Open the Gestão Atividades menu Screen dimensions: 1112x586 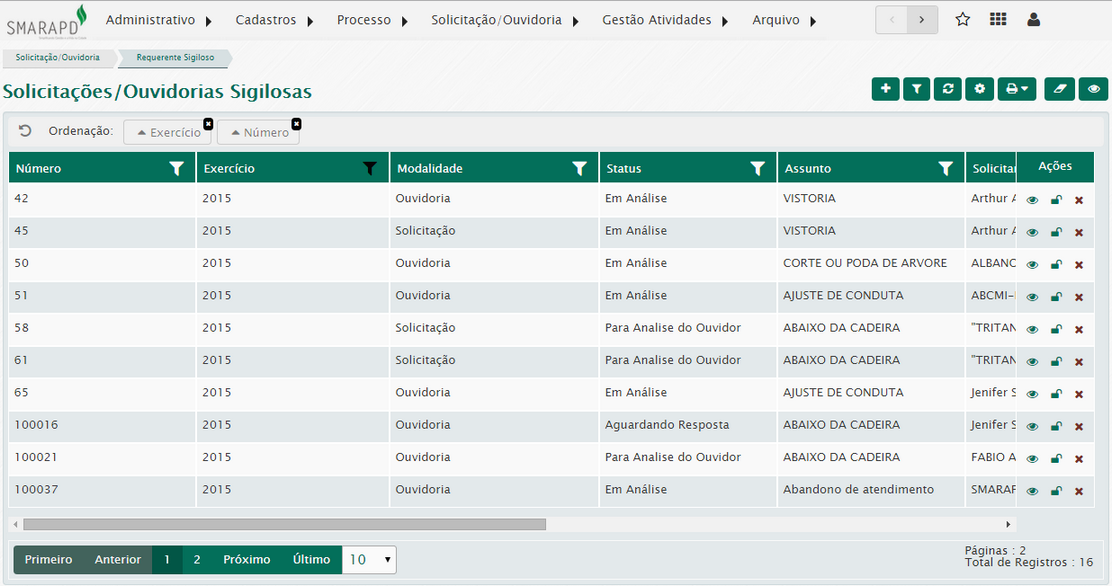coord(665,20)
